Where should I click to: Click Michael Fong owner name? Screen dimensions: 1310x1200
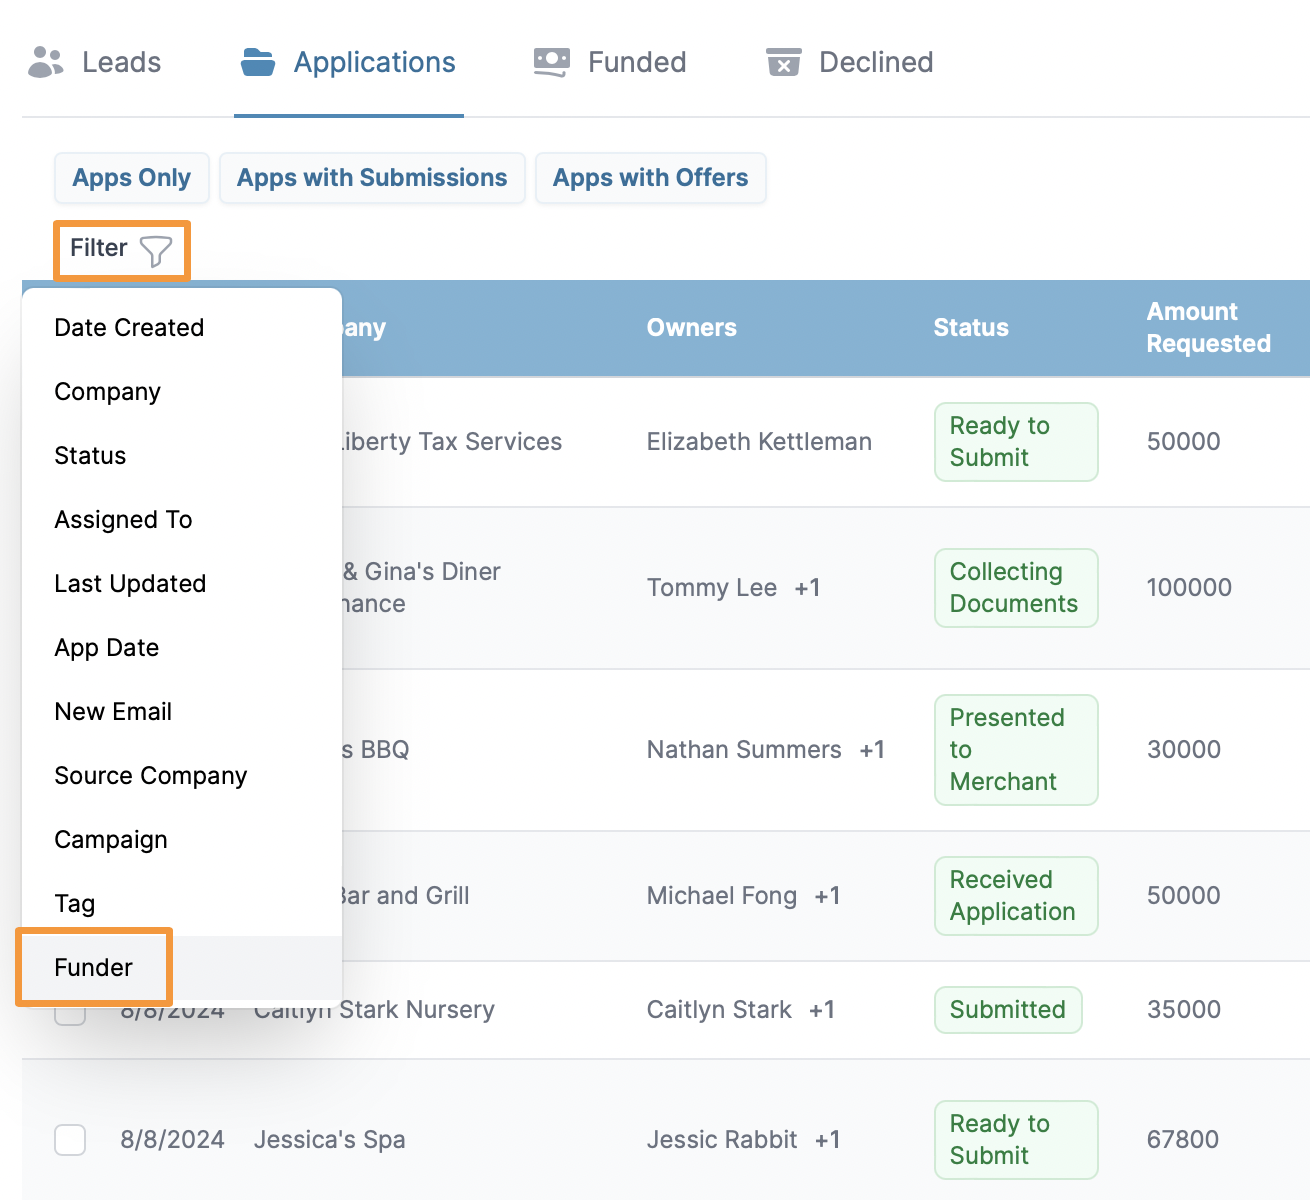click(x=722, y=896)
